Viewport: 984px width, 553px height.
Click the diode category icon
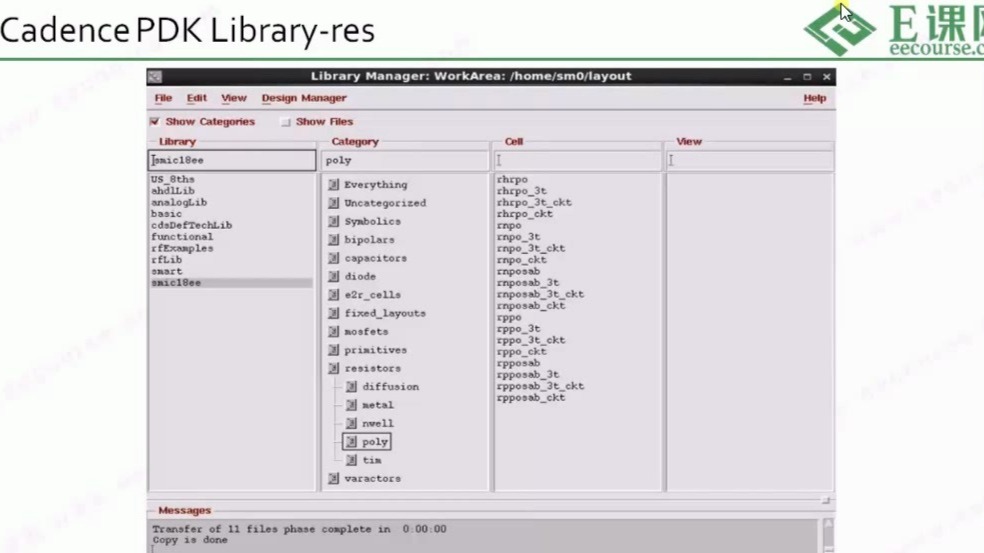(334, 276)
